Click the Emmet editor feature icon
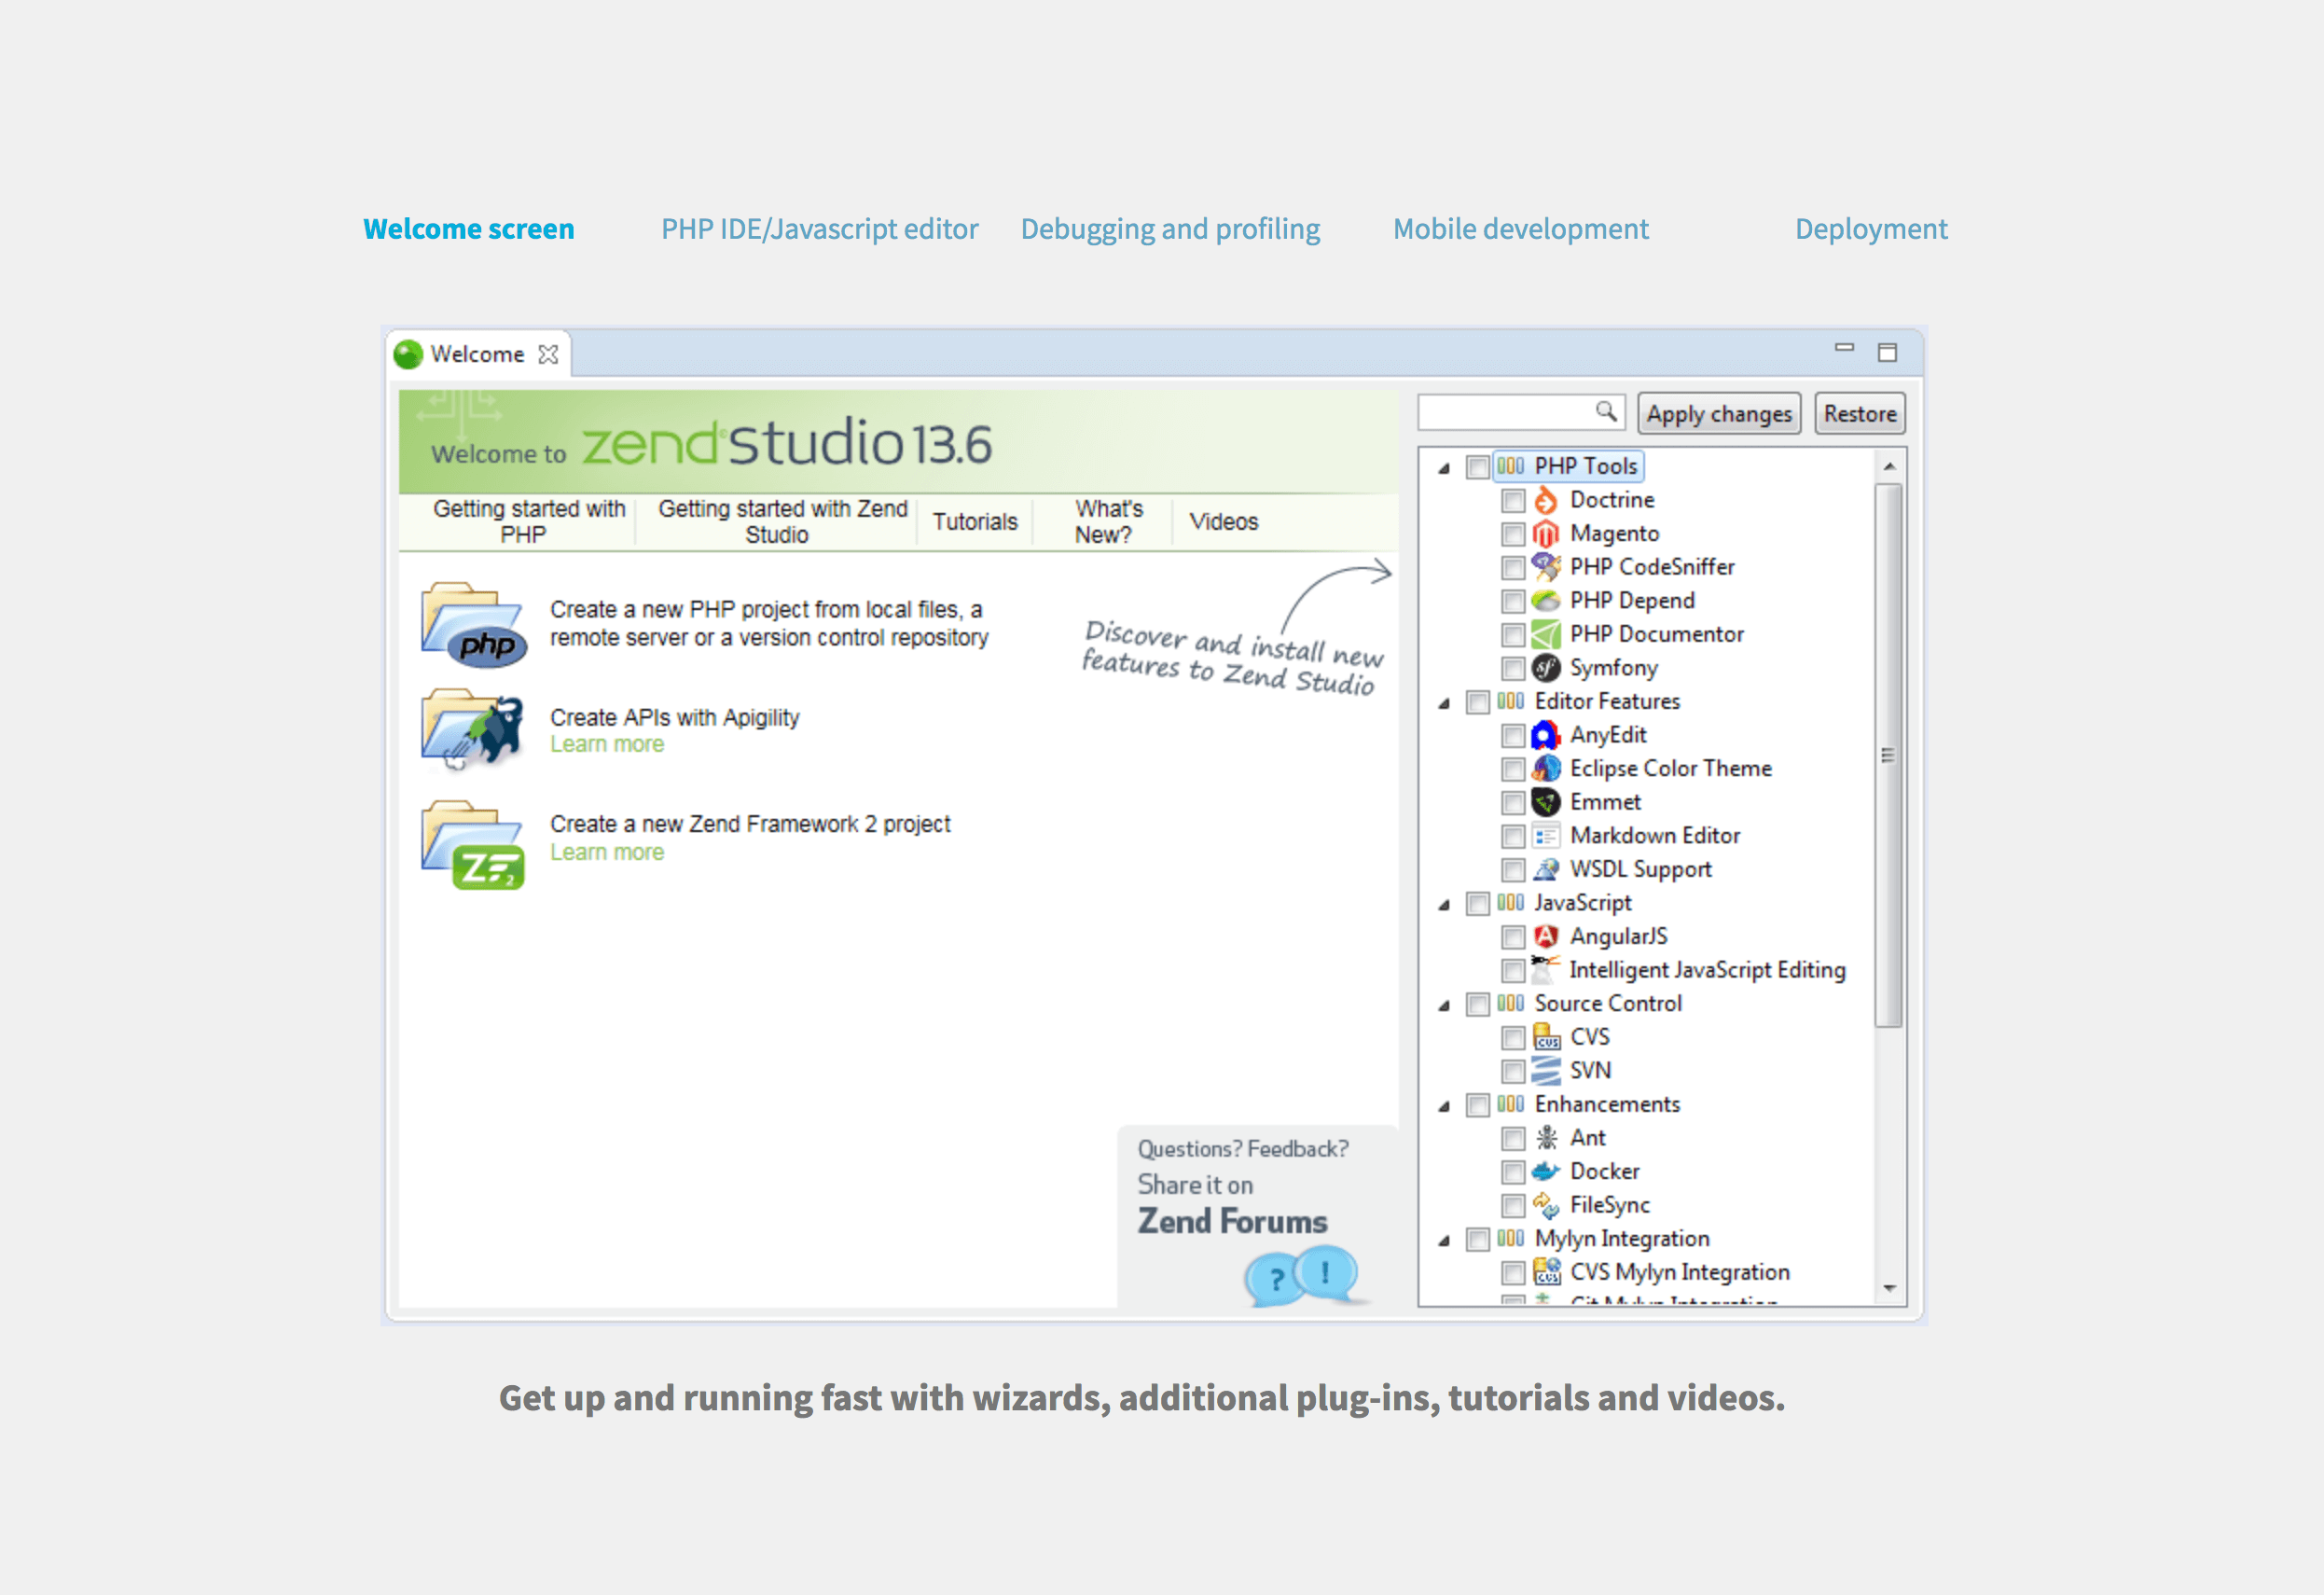The width and height of the screenshot is (2324, 1595). click(x=1549, y=802)
